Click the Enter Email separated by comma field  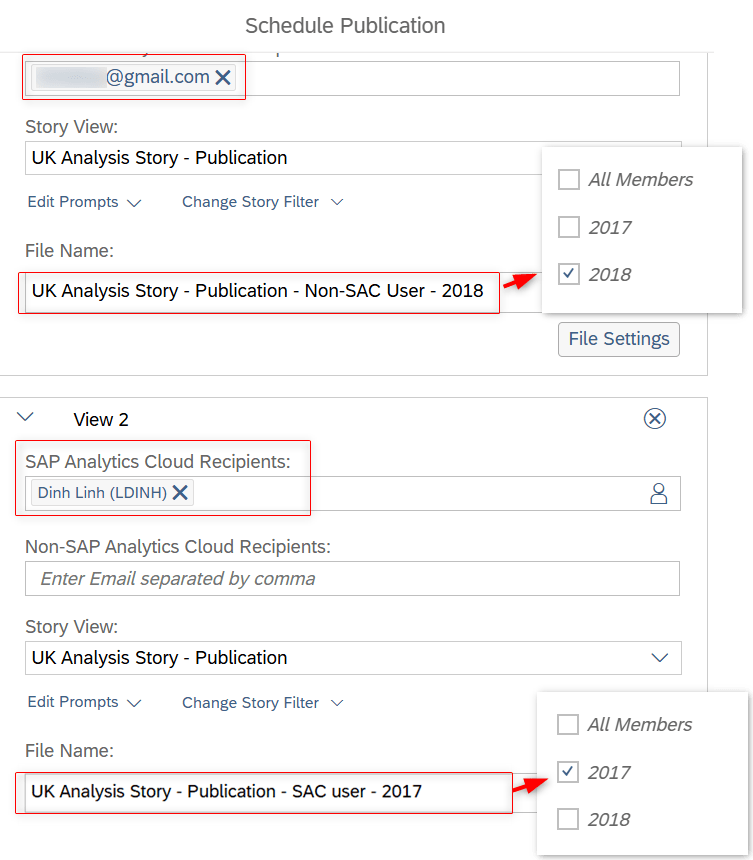352,579
